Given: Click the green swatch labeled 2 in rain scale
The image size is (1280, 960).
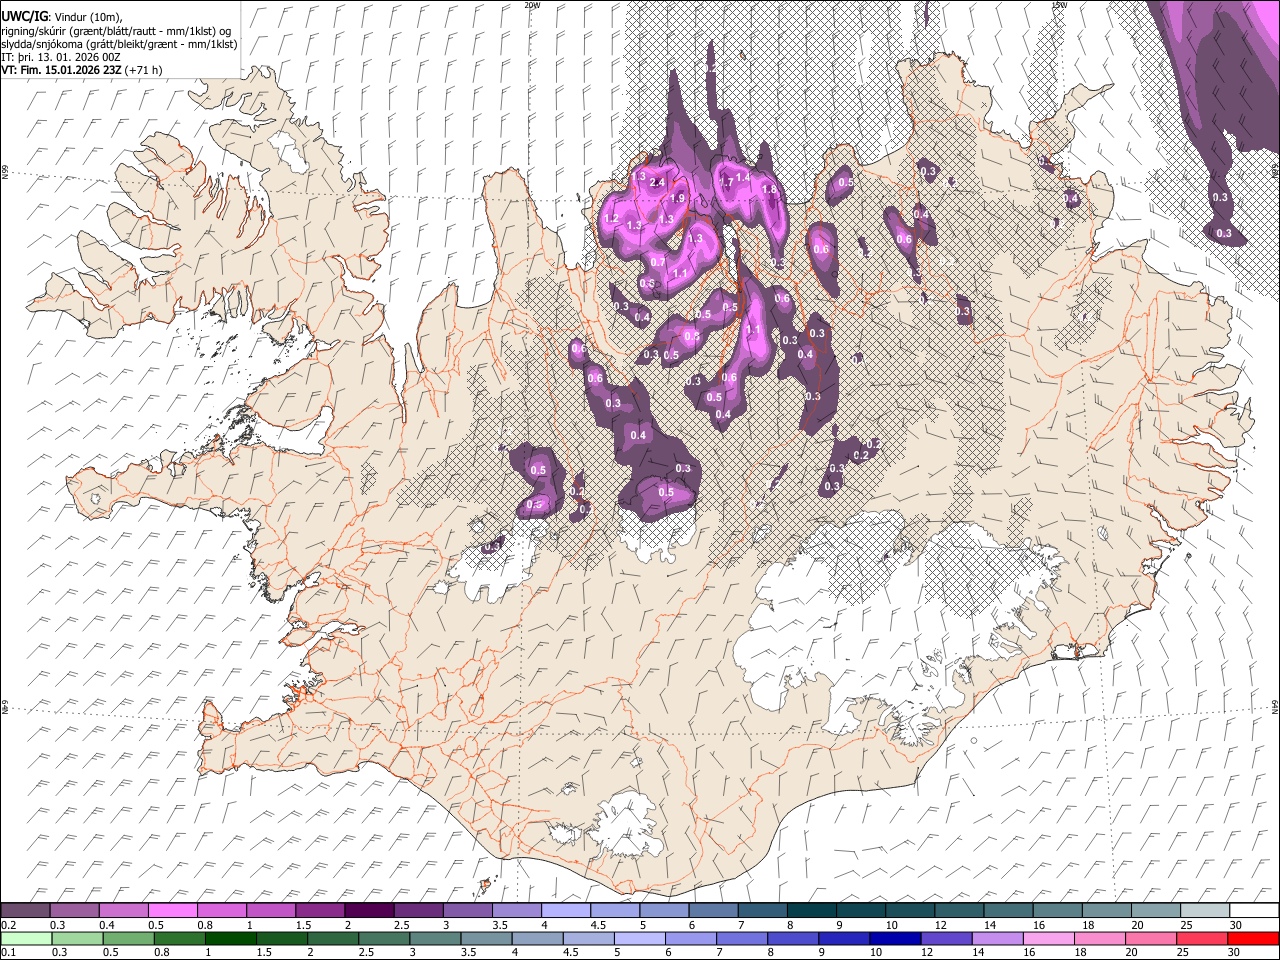Looking at the screenshot, I should coord(332,938).
